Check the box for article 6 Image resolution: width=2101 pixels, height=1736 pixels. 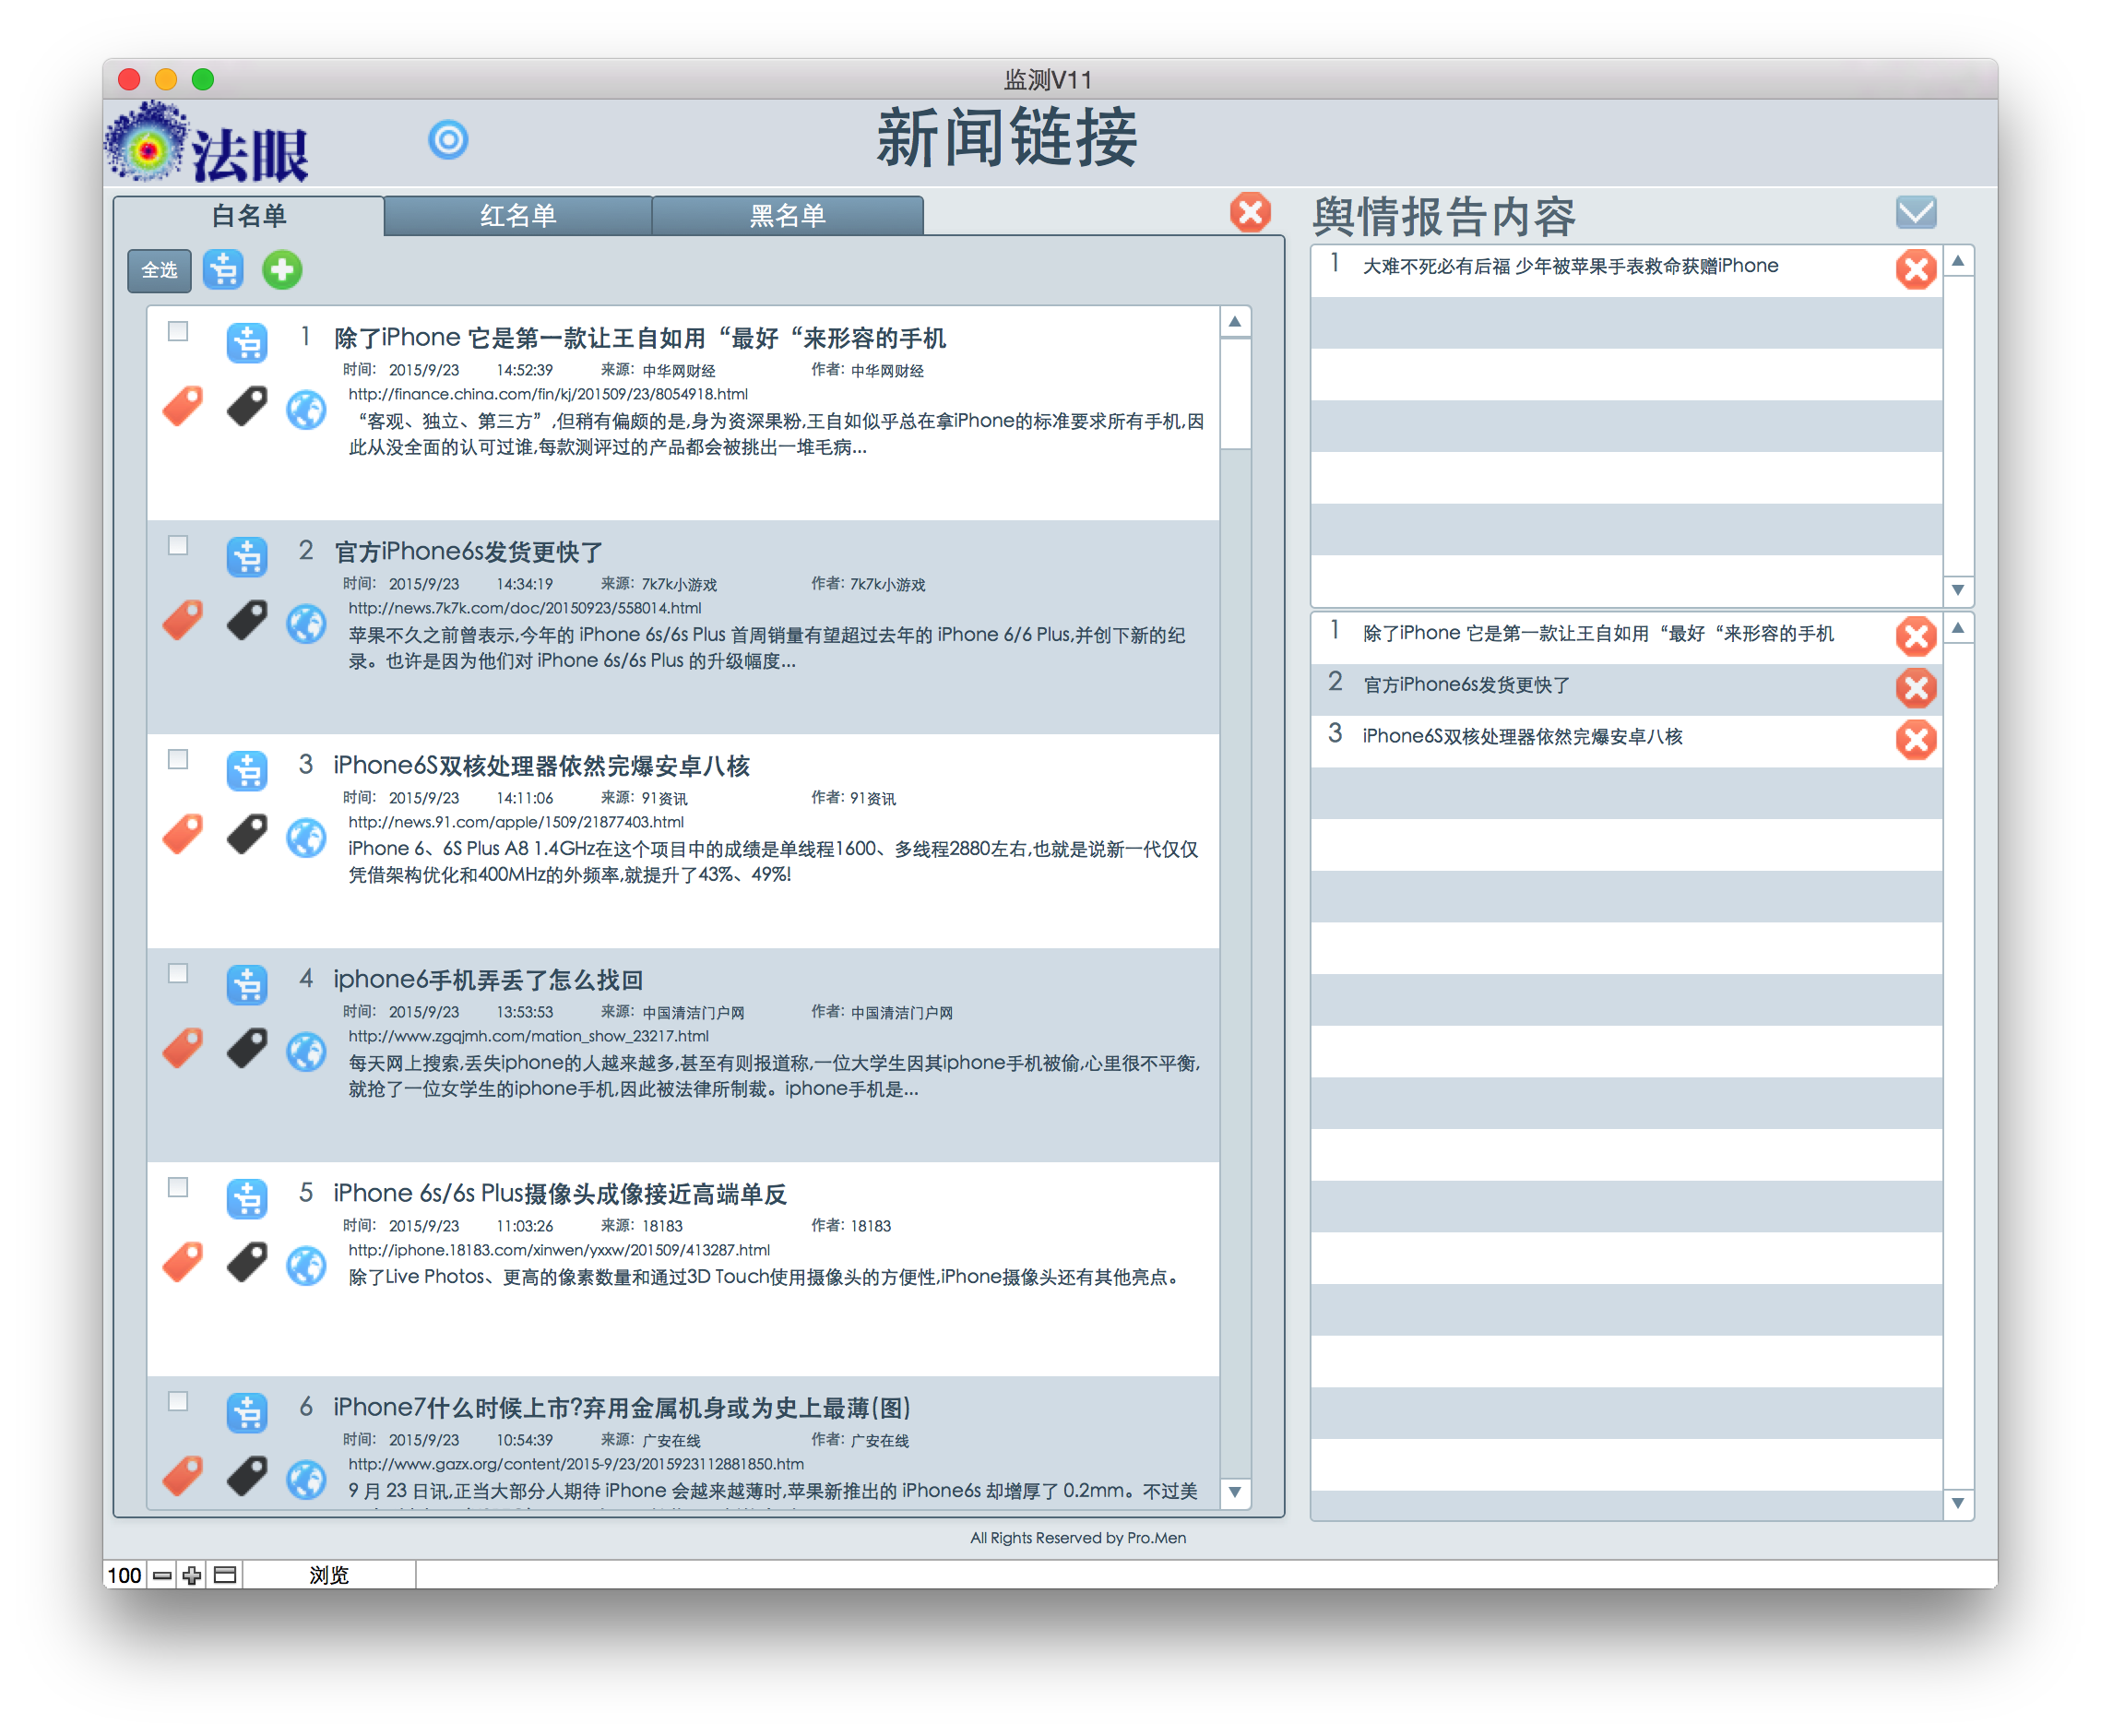[178, 1401]
